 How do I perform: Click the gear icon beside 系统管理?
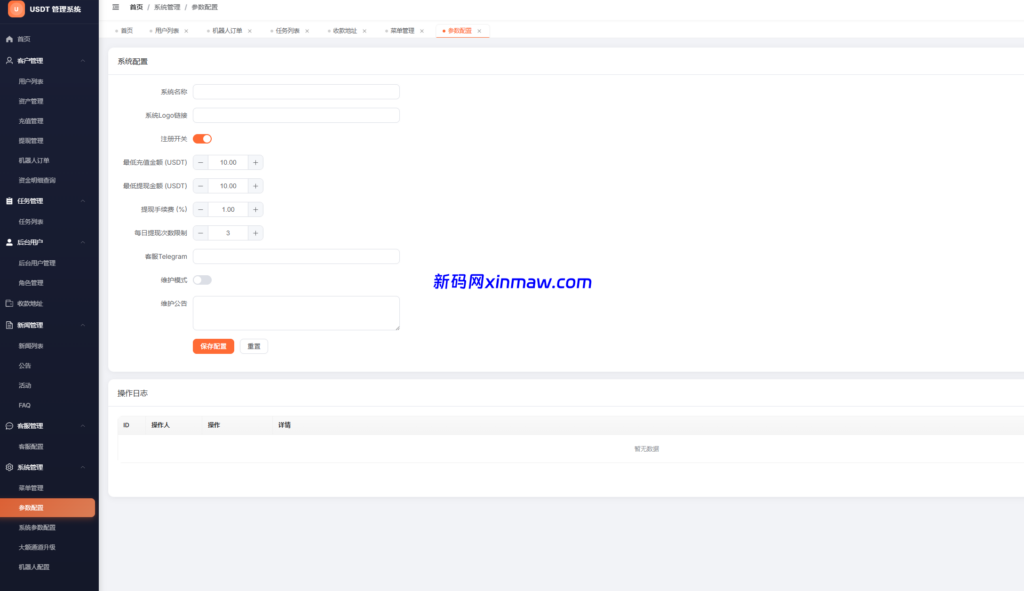point(8,467)
